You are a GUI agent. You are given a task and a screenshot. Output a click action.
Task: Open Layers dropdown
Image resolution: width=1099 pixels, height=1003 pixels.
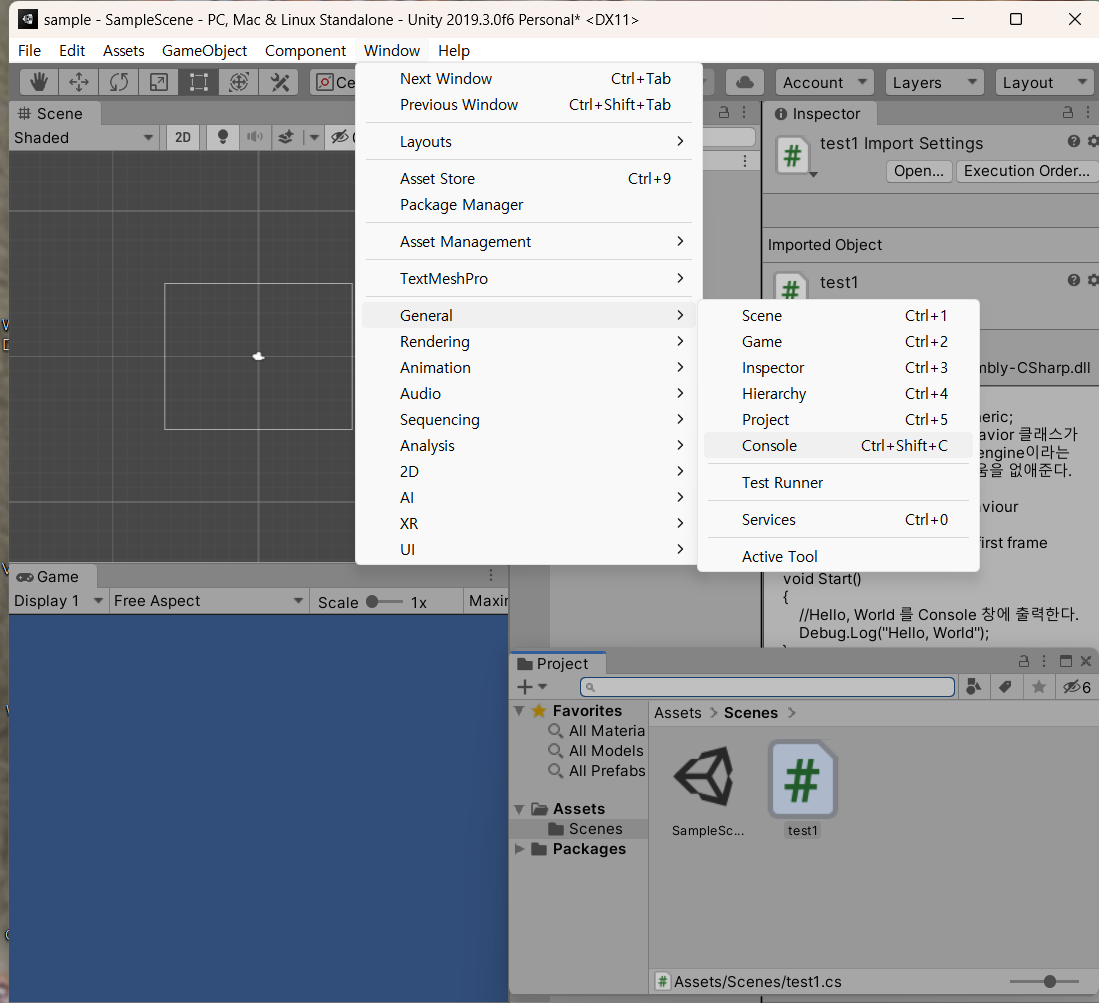tap(934, 82)
